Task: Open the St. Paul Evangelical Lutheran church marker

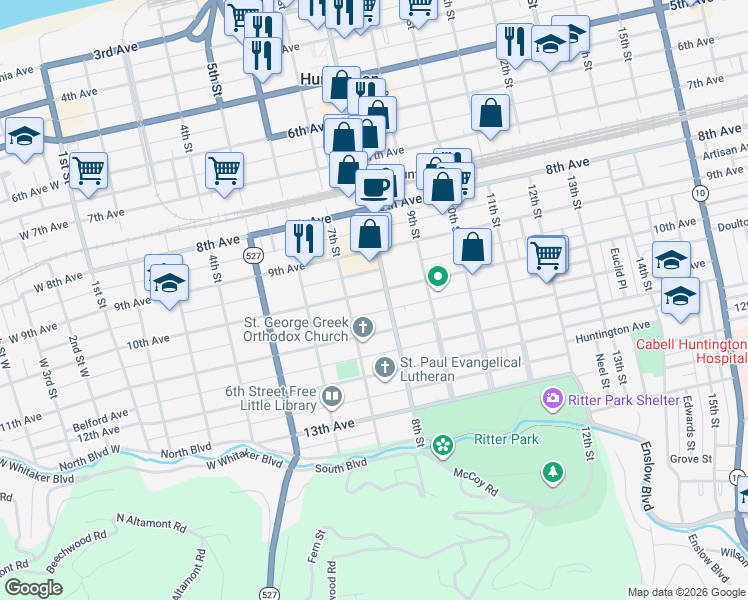Action: (384, 368)
